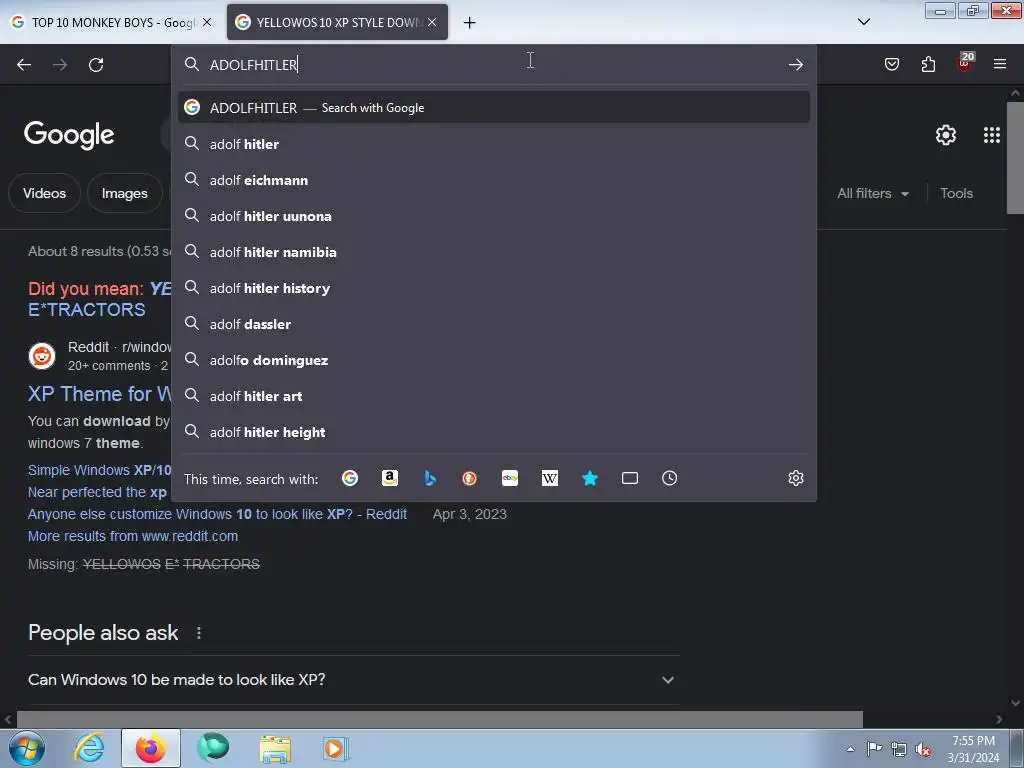Open the Tools button
Image resolution: width=1024 pixels, height=768 pixels.
[x=956, y=193]
